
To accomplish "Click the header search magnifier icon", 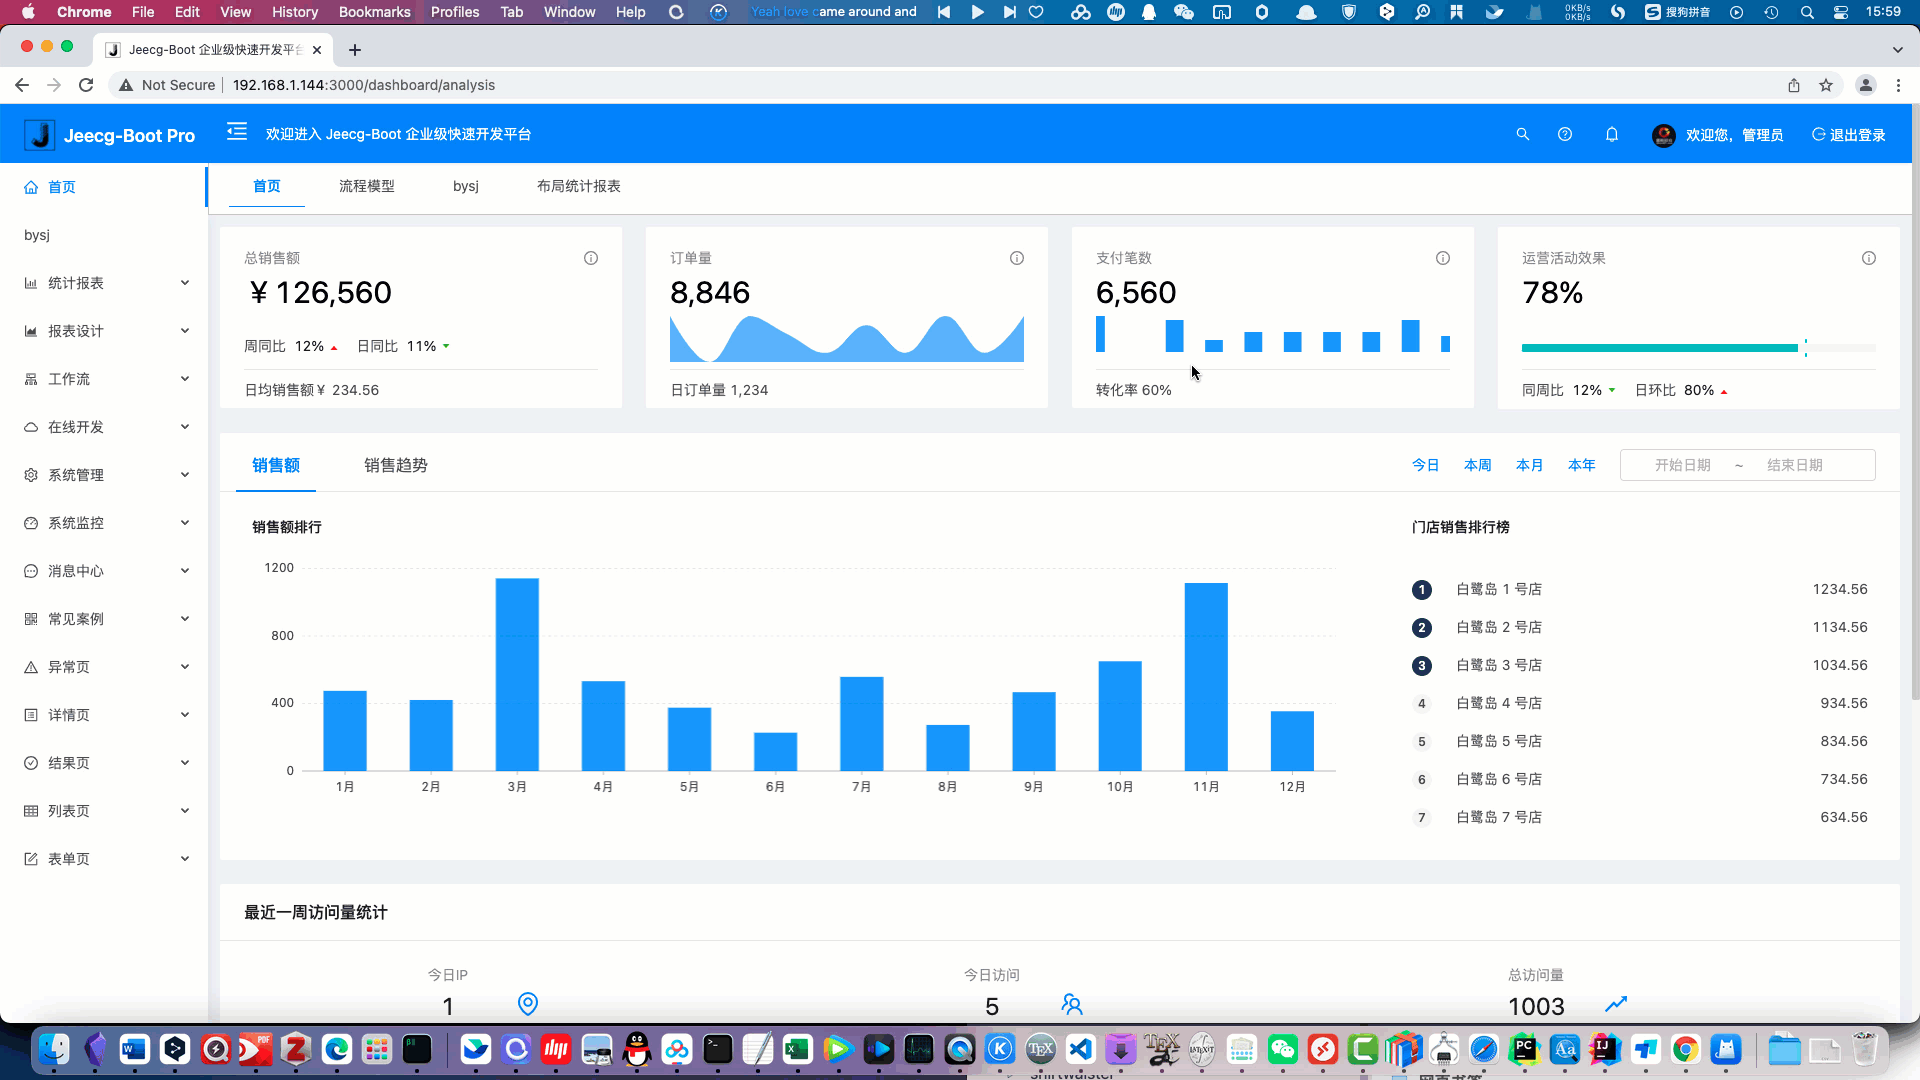I will click(x=1522, y=134).
